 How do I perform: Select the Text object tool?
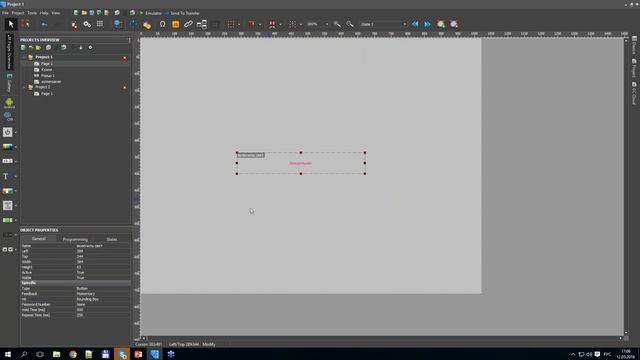(6, 176)
